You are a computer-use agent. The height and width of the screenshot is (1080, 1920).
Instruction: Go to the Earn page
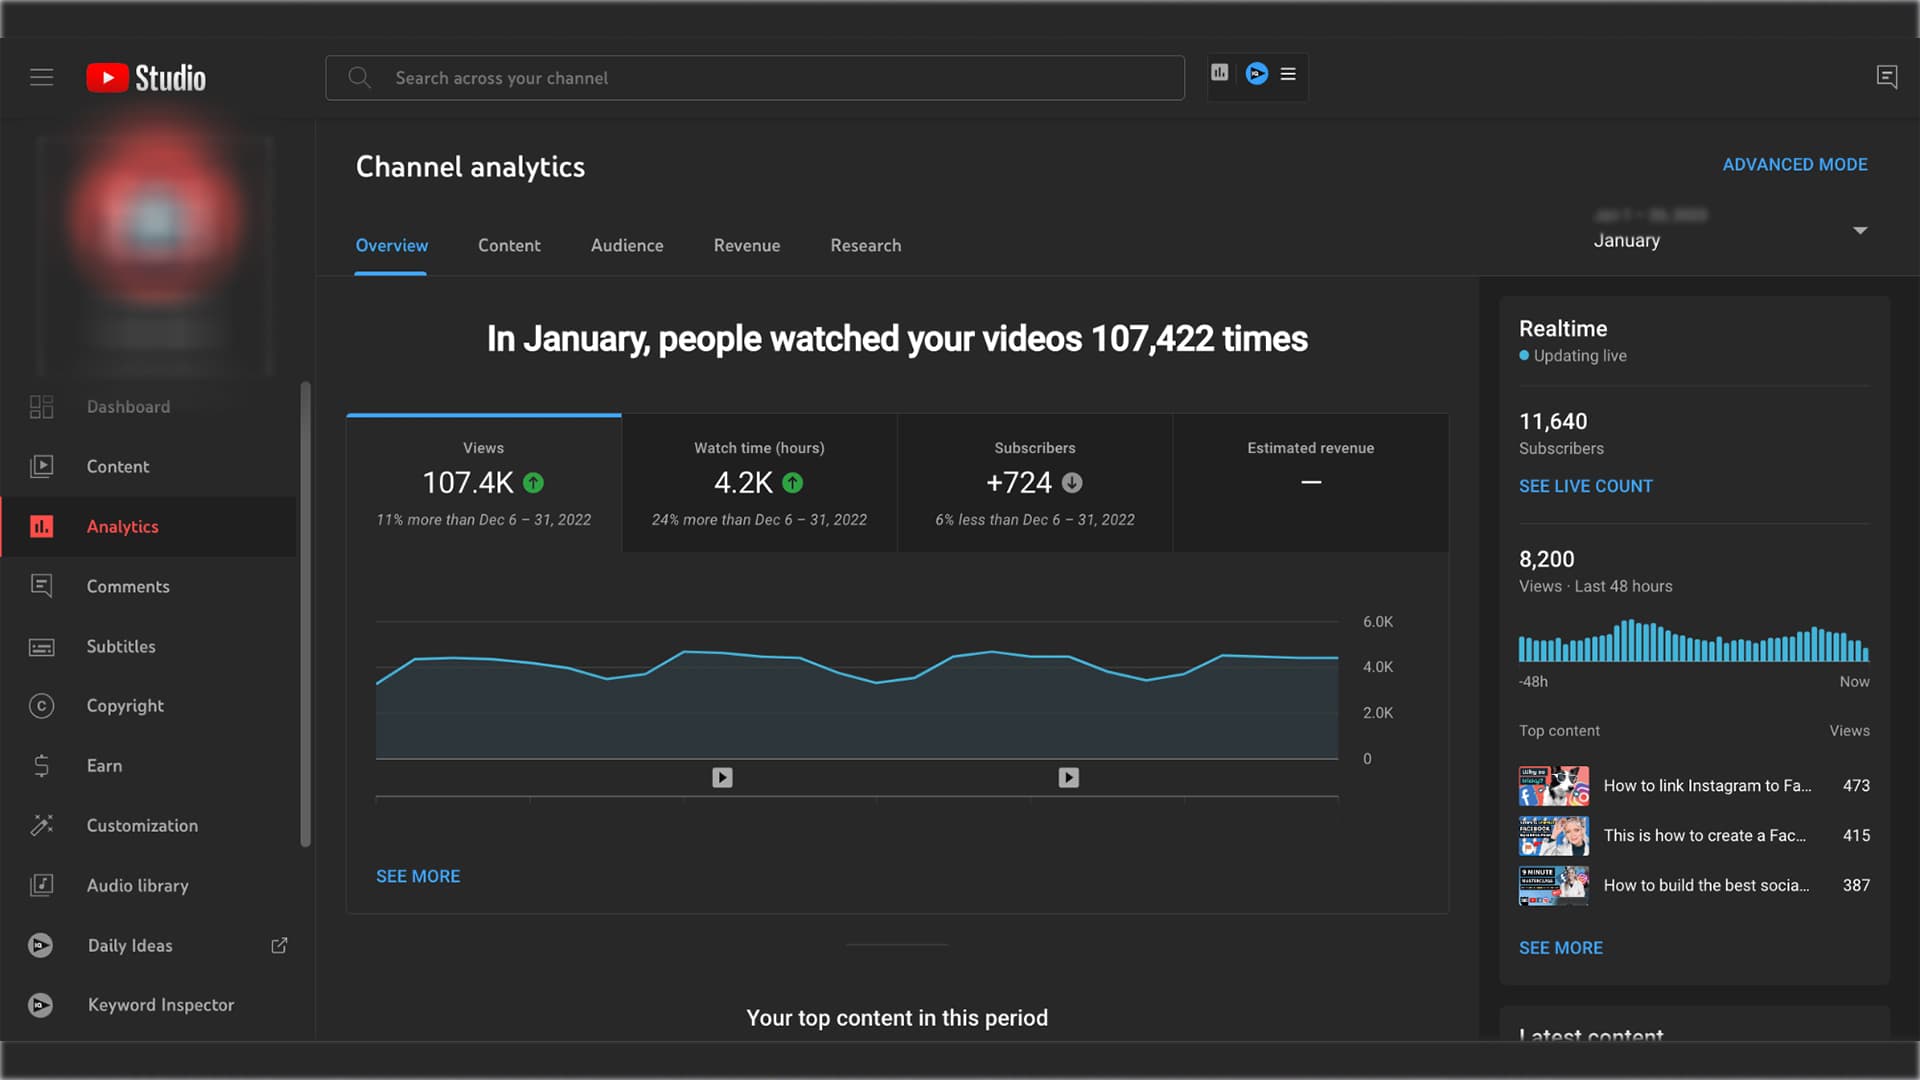pyautogui.click(x=104, y=766)
